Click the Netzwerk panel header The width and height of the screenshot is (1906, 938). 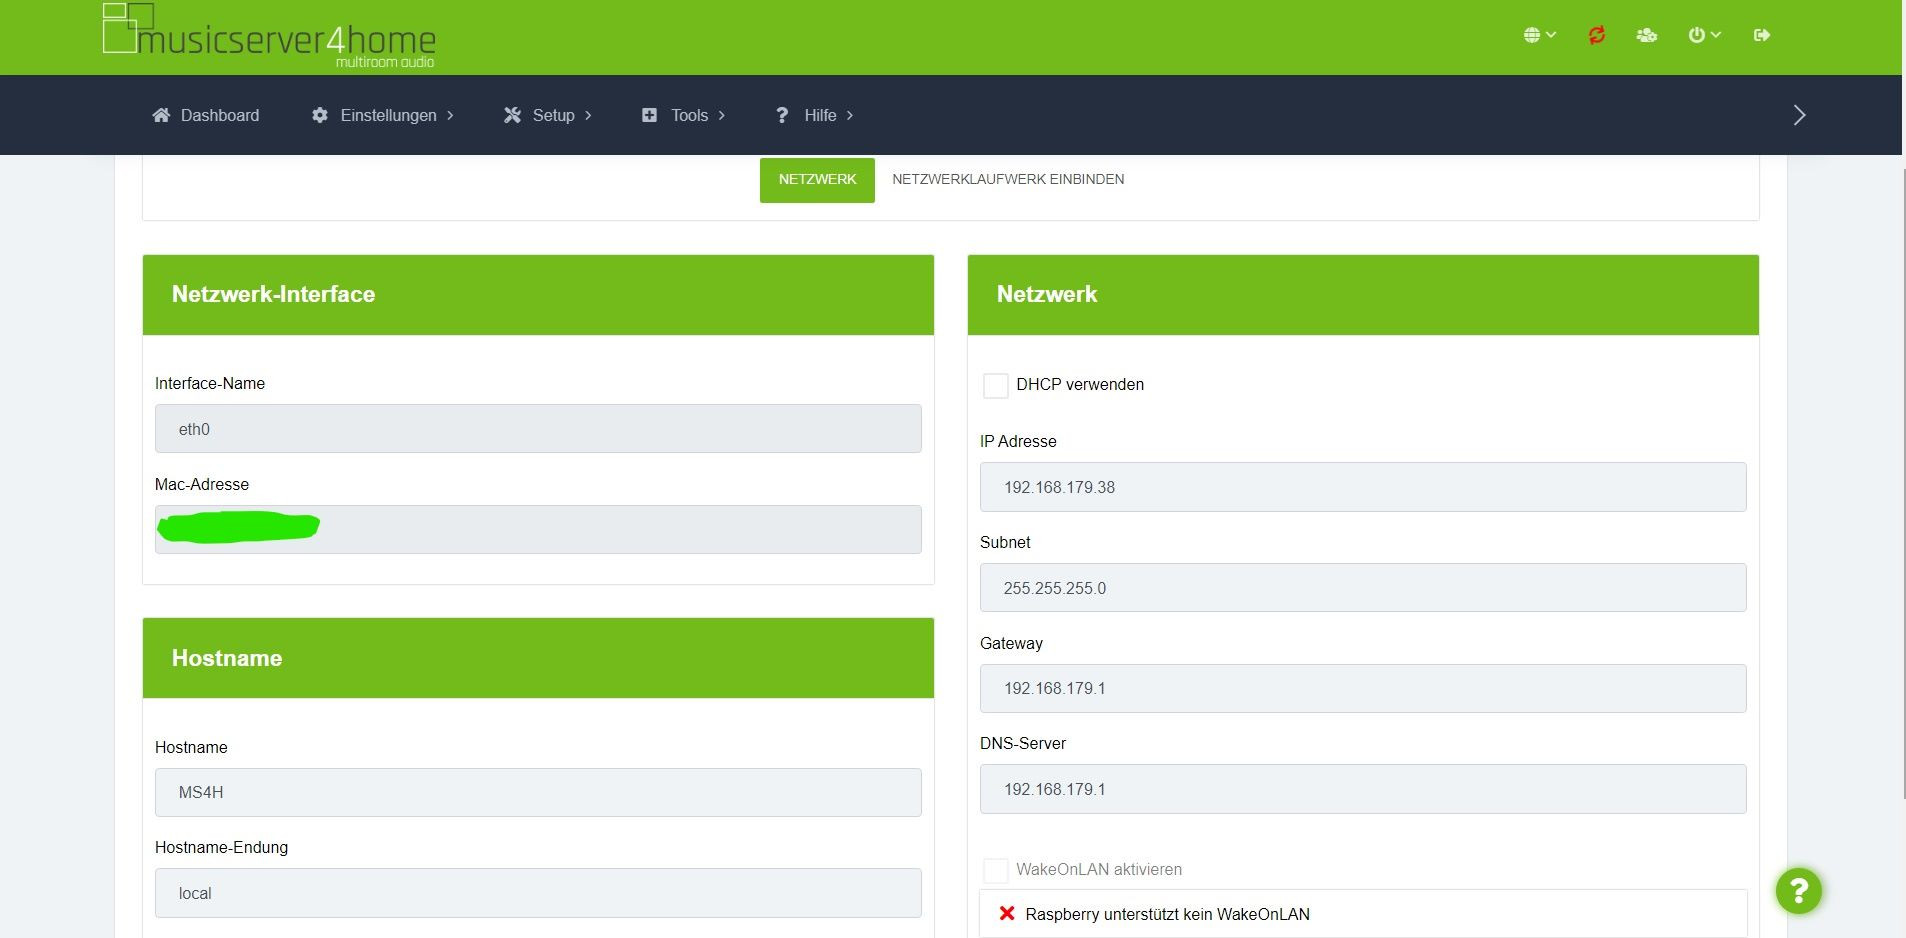(1363, 295)
